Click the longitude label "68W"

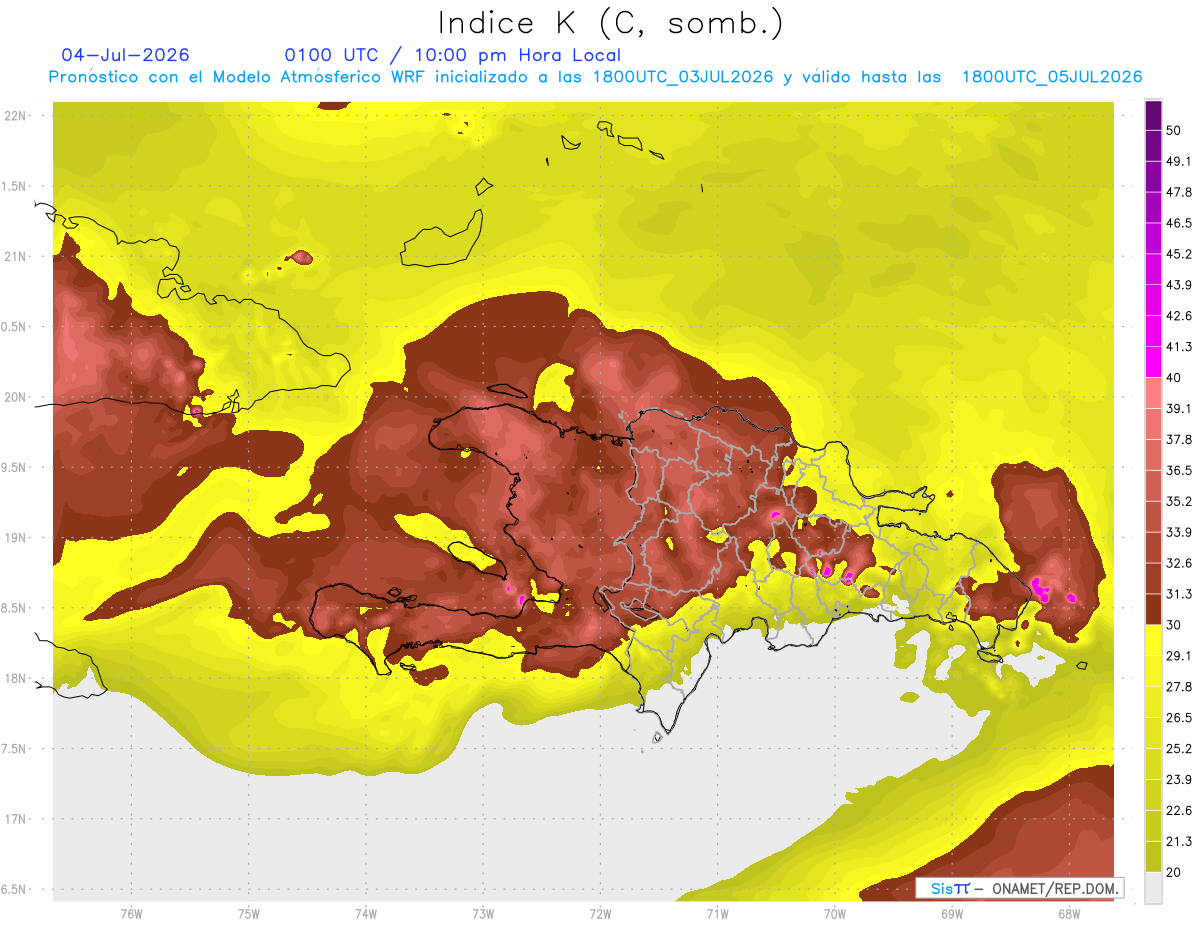tap(1068, 913)
